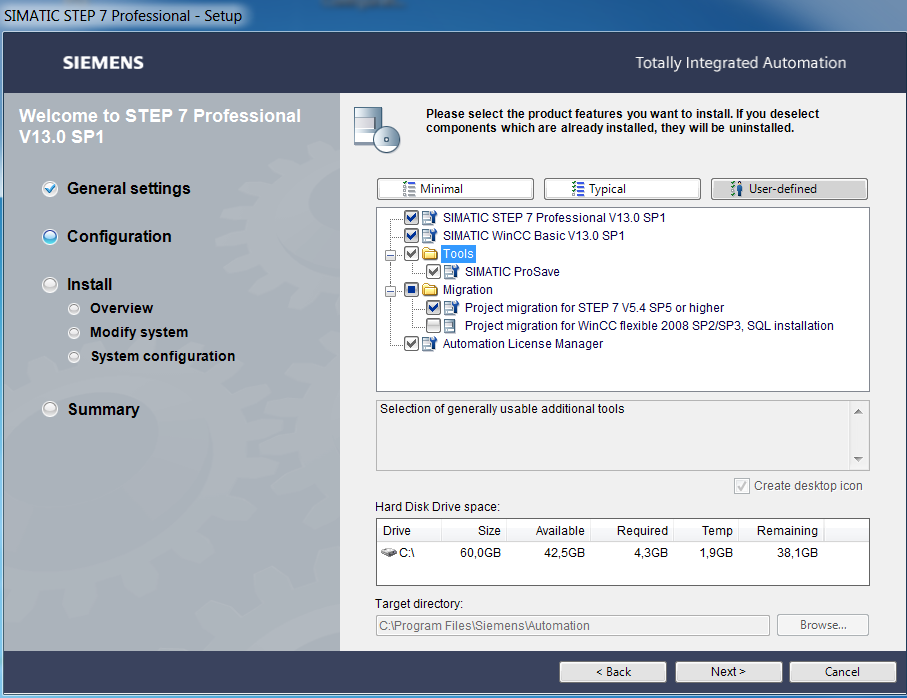Click the C:\ drive icon
This screenshot has width=907, height=698.
(x=389, y=552)
